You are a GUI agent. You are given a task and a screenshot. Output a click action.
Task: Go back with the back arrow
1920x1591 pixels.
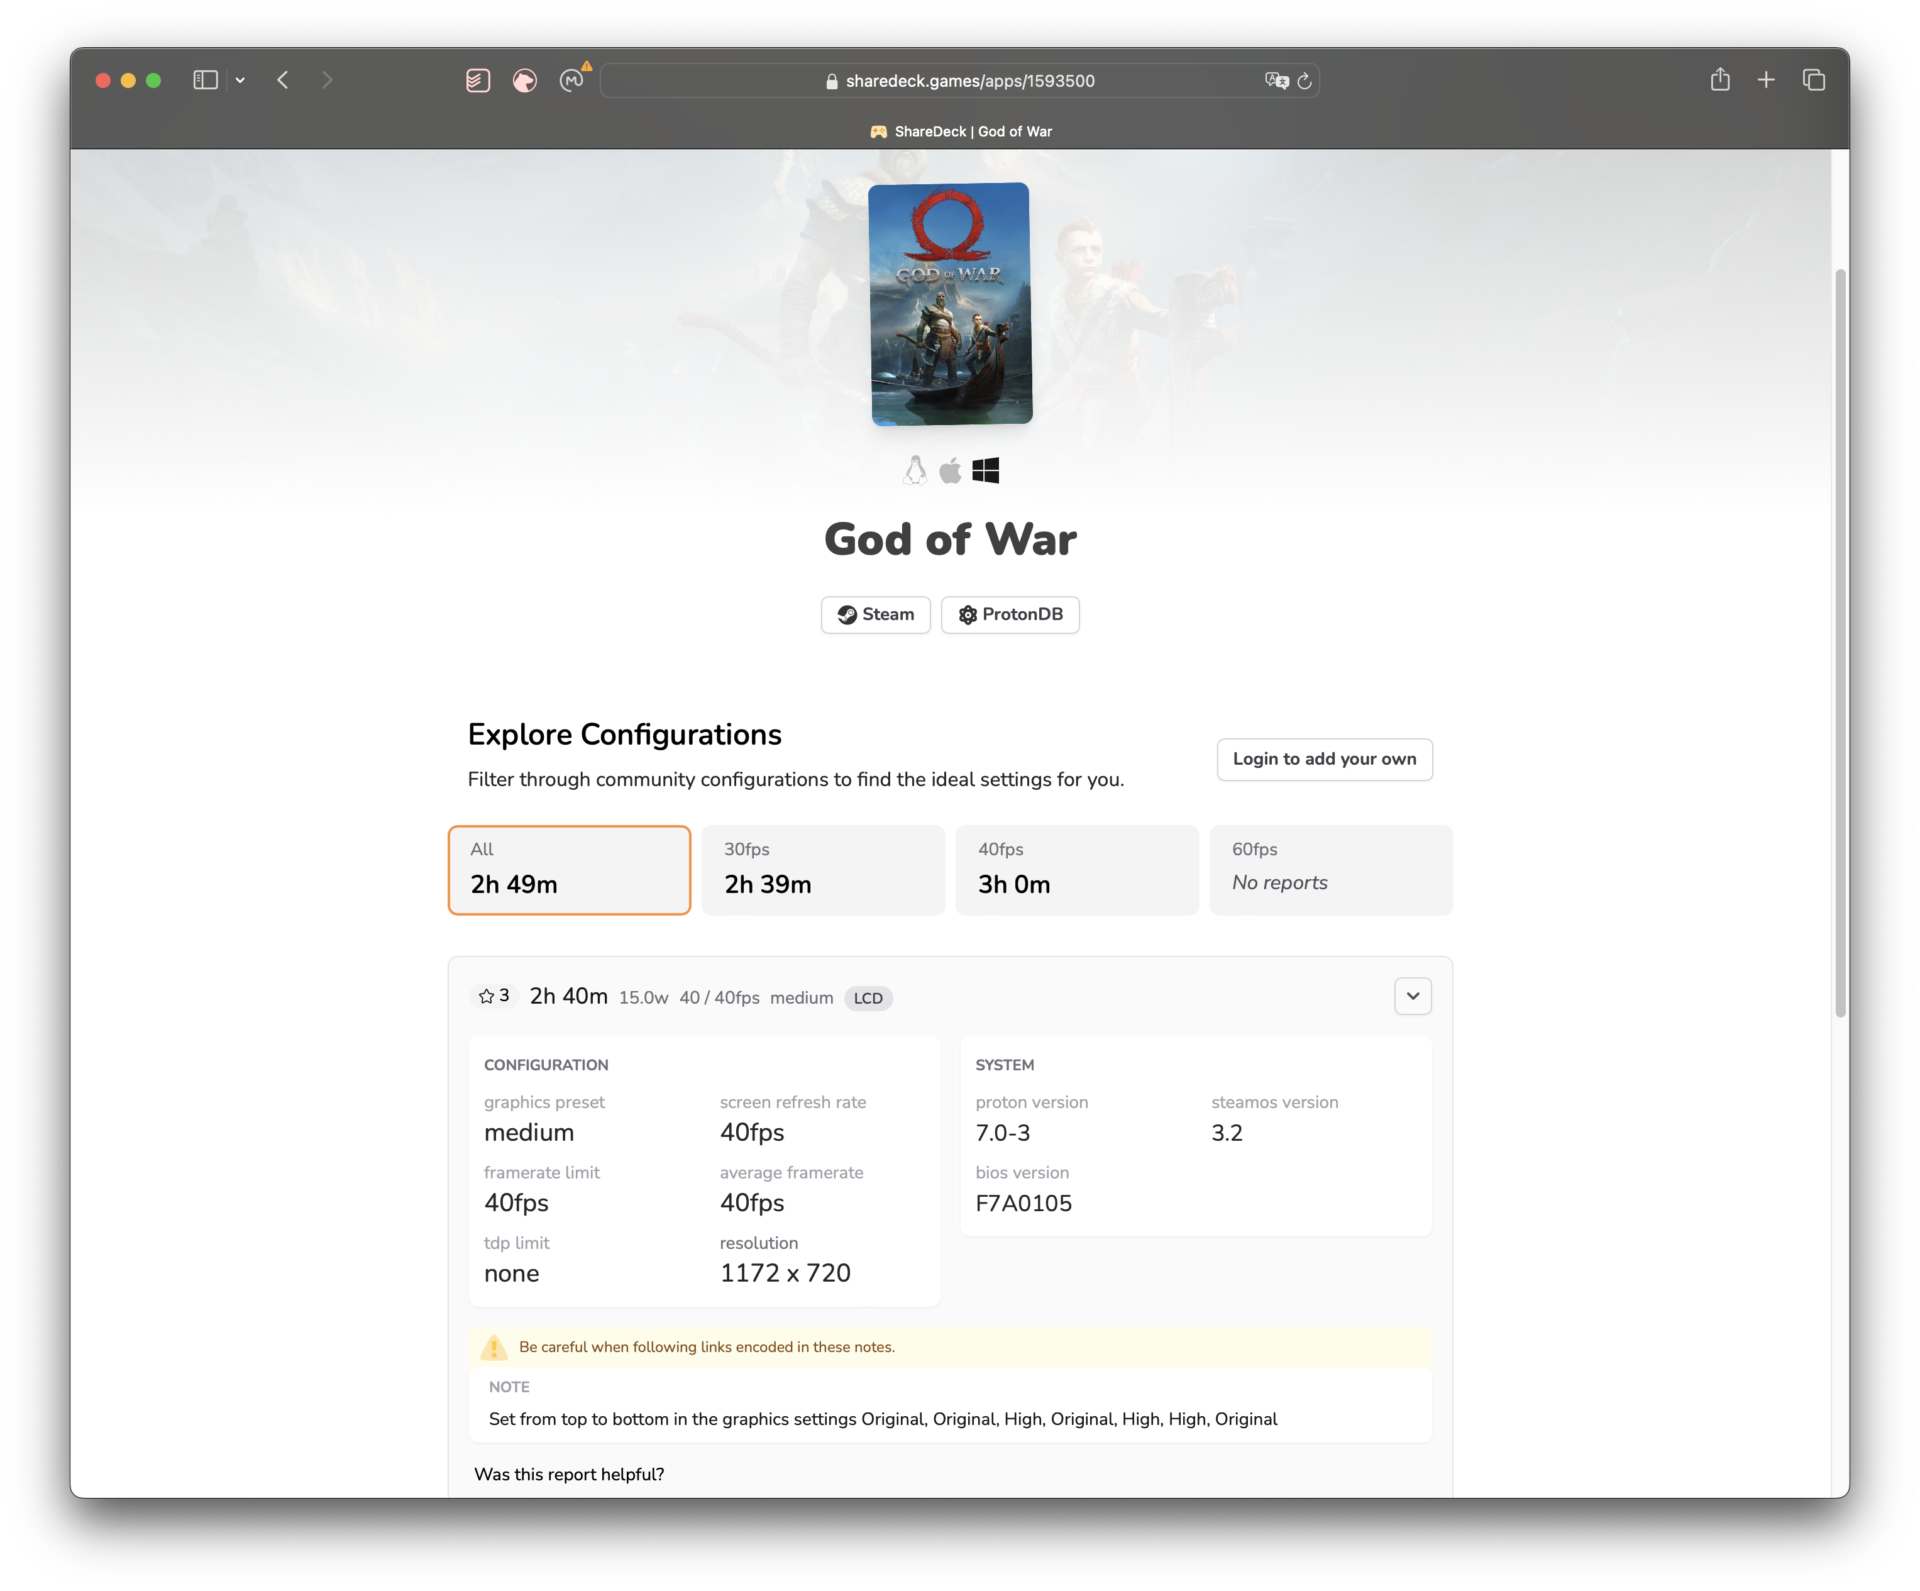point(283,80)
